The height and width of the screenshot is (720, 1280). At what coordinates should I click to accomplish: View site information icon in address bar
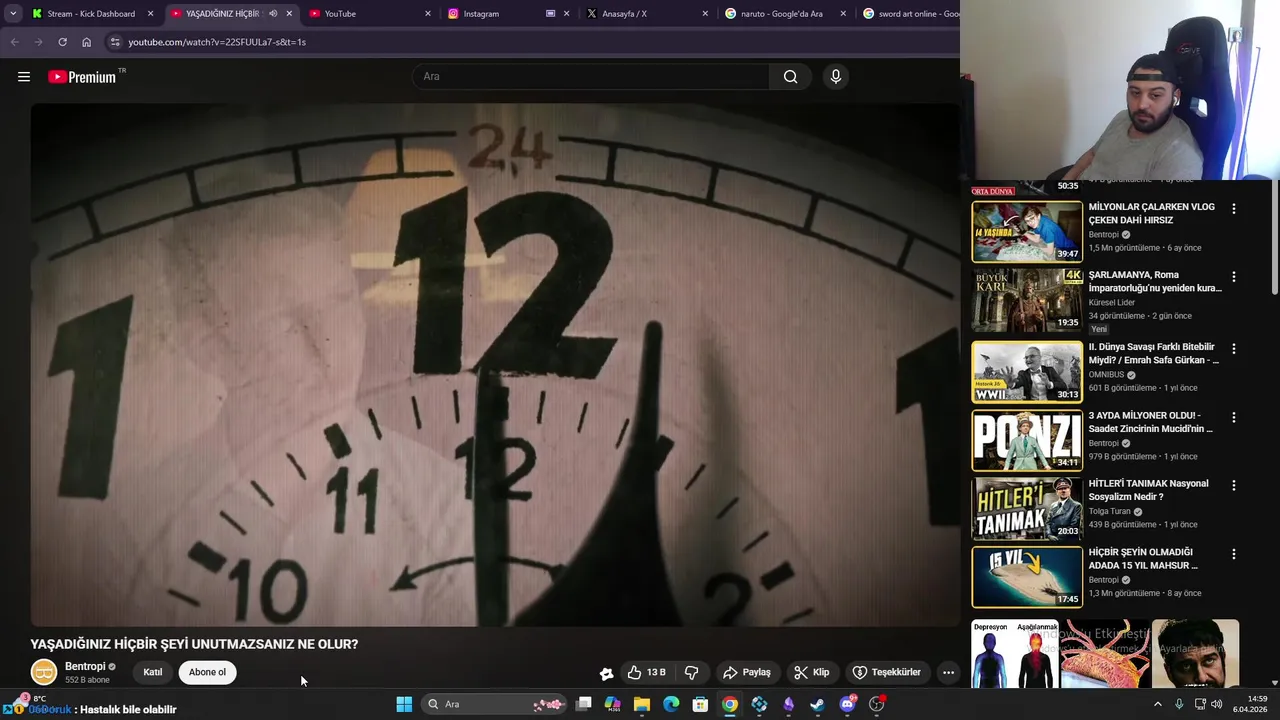coord(115,42)
